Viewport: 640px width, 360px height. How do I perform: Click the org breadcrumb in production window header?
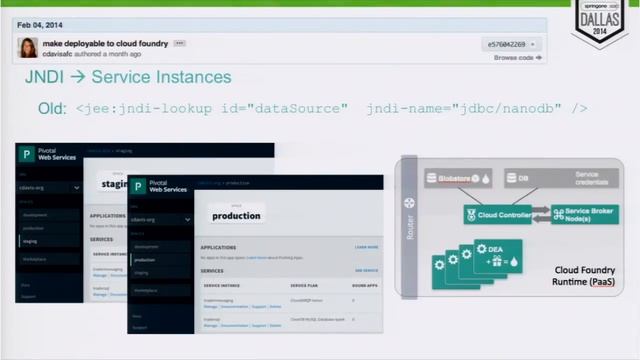click(209, 183)
